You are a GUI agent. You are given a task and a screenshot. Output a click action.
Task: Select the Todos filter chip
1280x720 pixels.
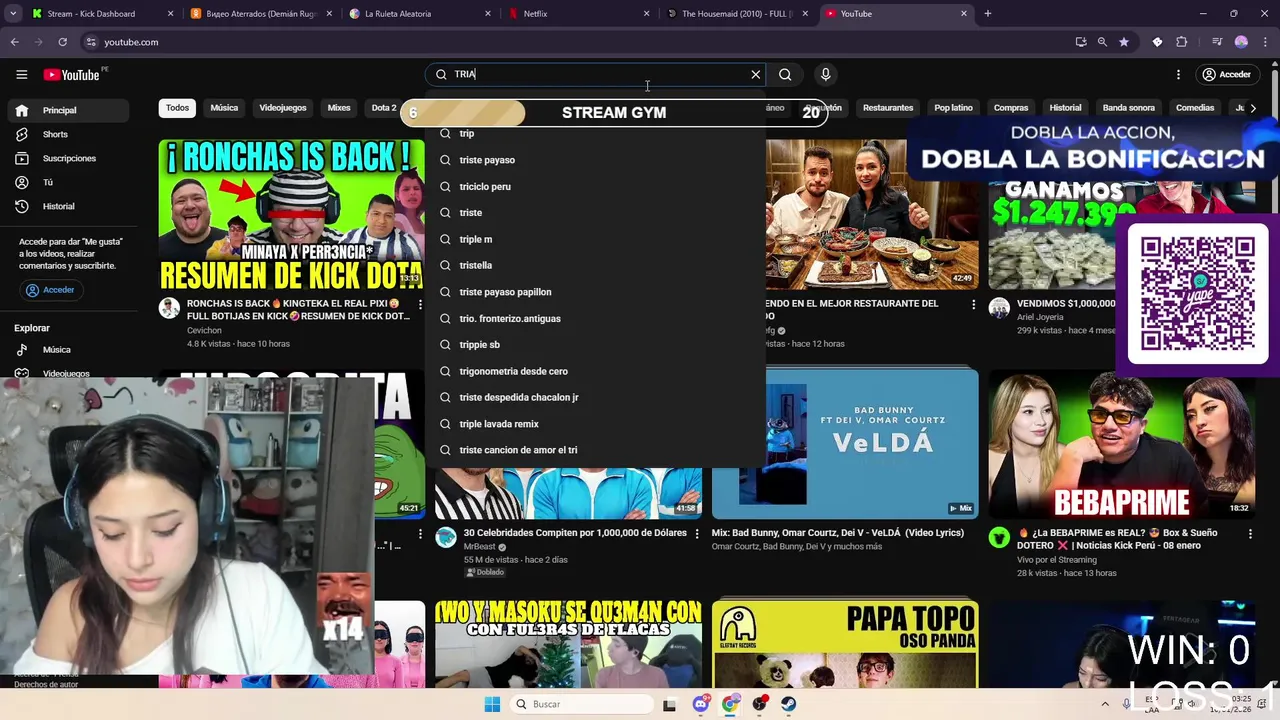coord(177,108)
